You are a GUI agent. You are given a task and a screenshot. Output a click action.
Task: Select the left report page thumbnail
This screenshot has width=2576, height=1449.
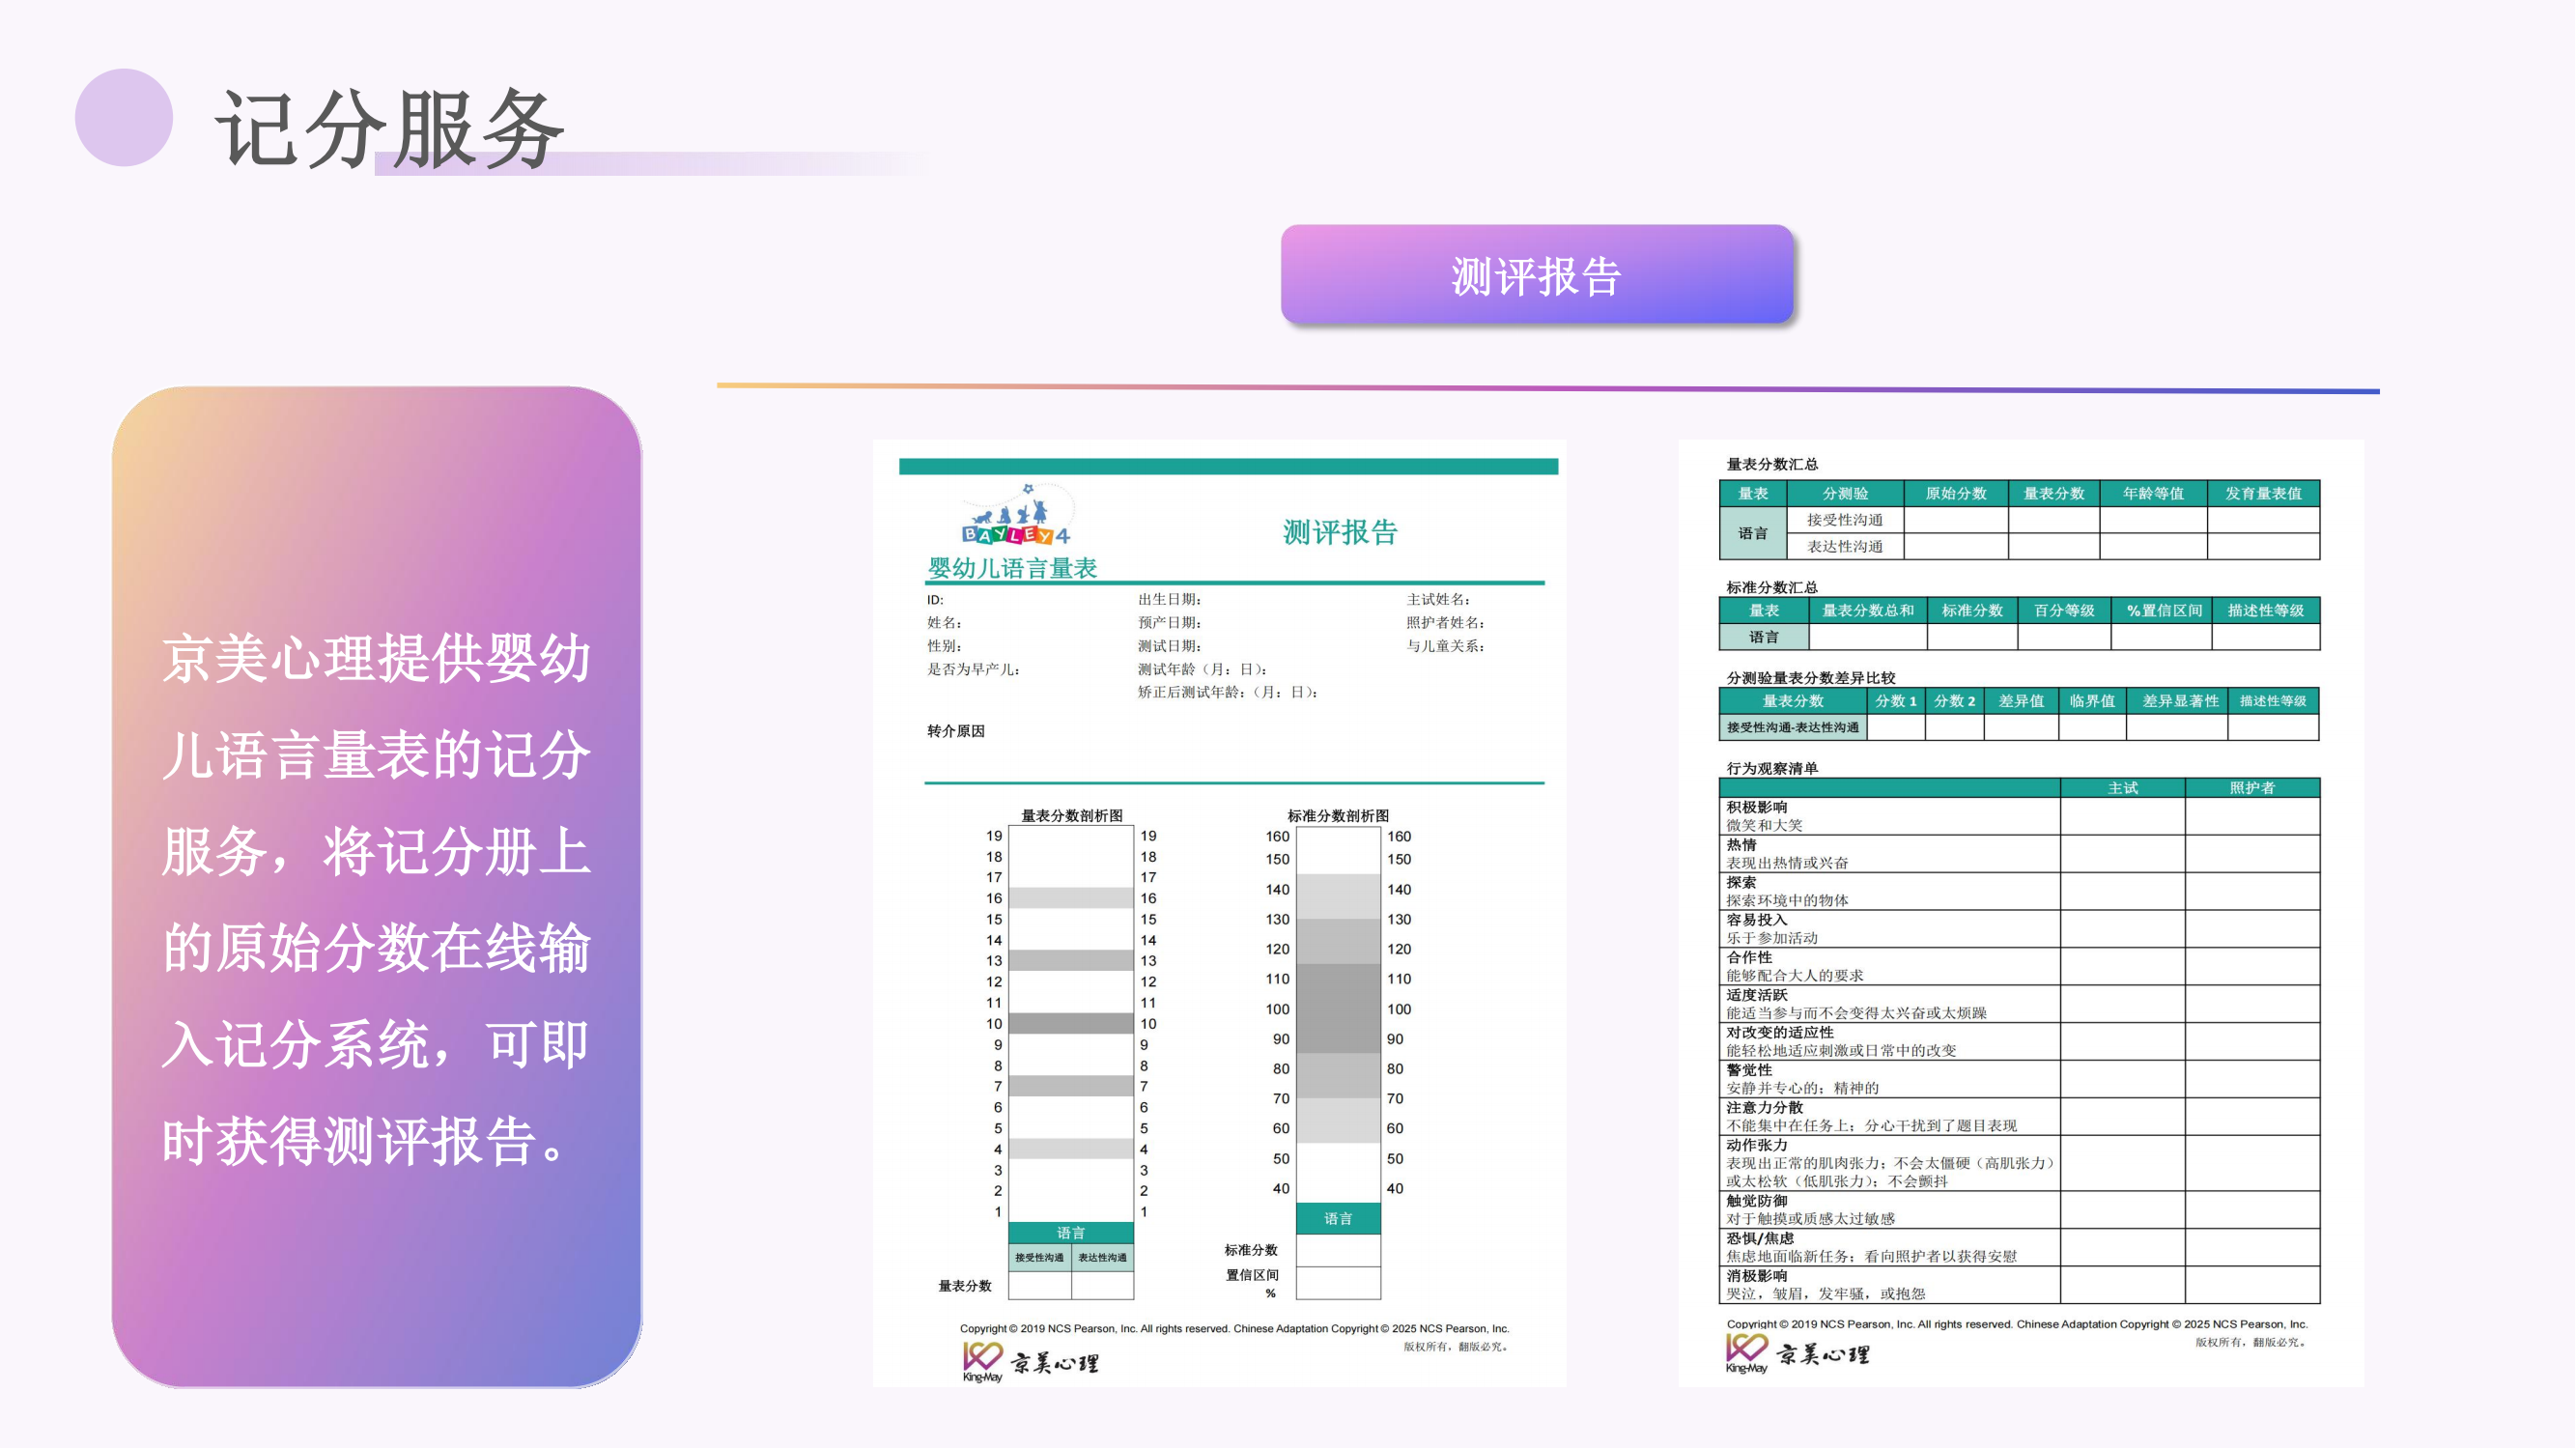pyautogui.click(x=1219, y=912)
